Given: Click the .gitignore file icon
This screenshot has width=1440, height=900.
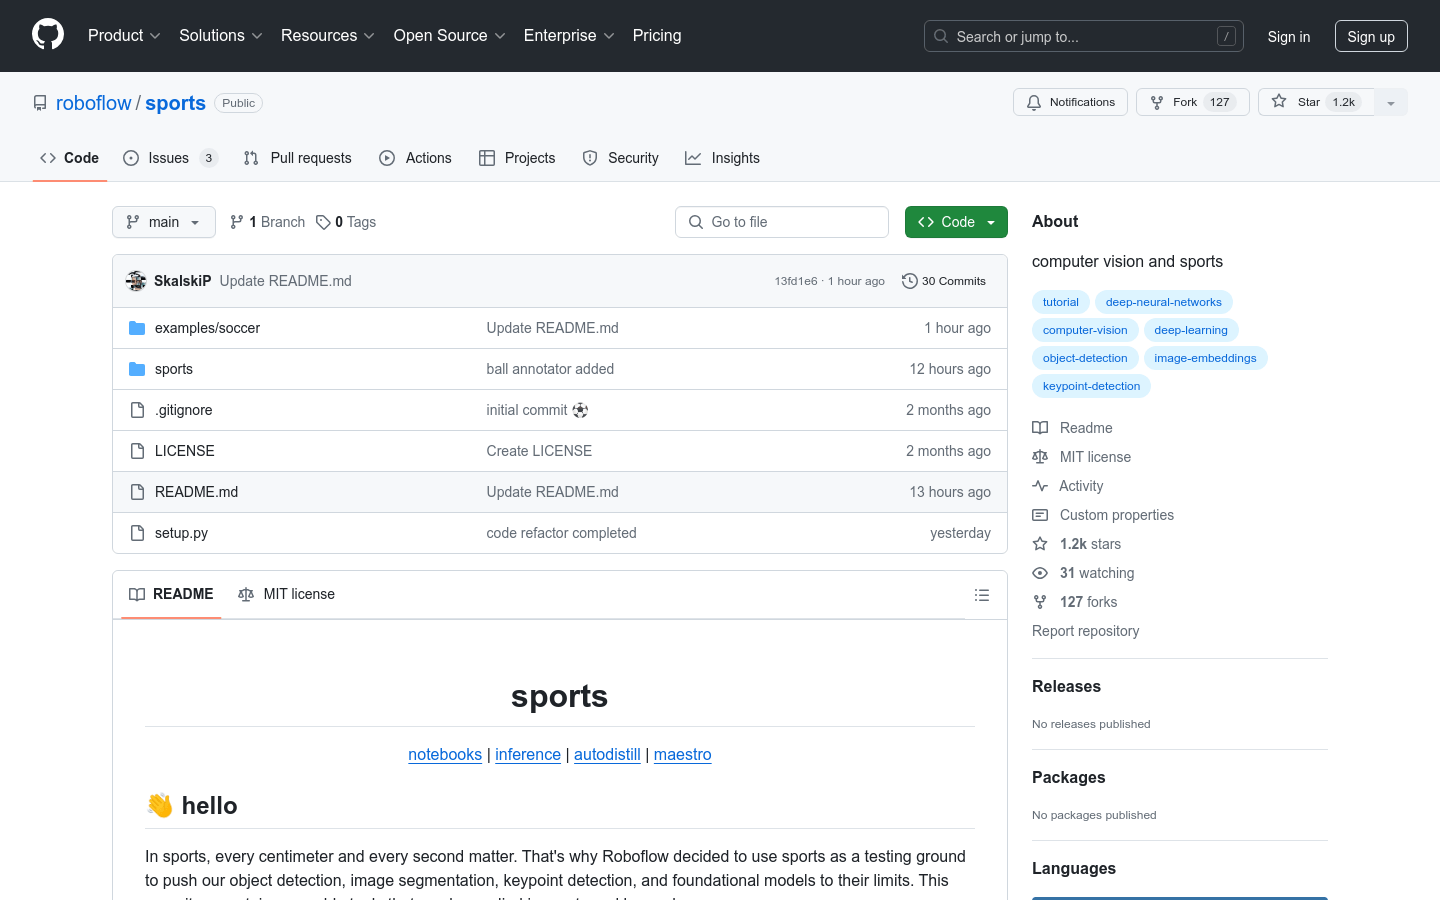Looking at the screenshot, I should click(137, 410).
